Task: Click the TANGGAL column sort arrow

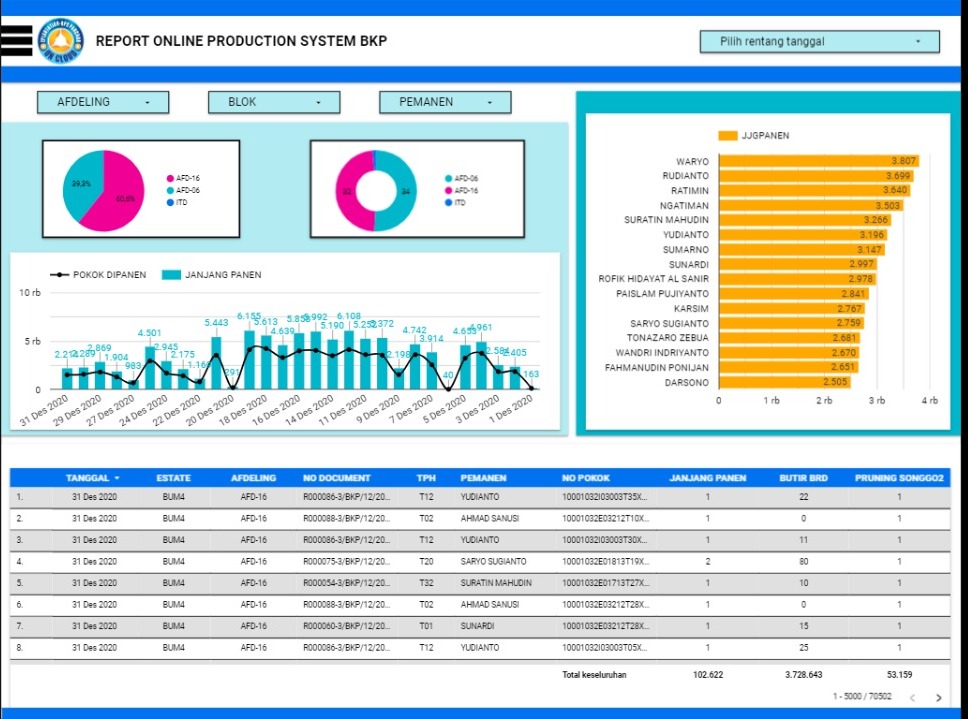Action: click(x=117, y=478)
